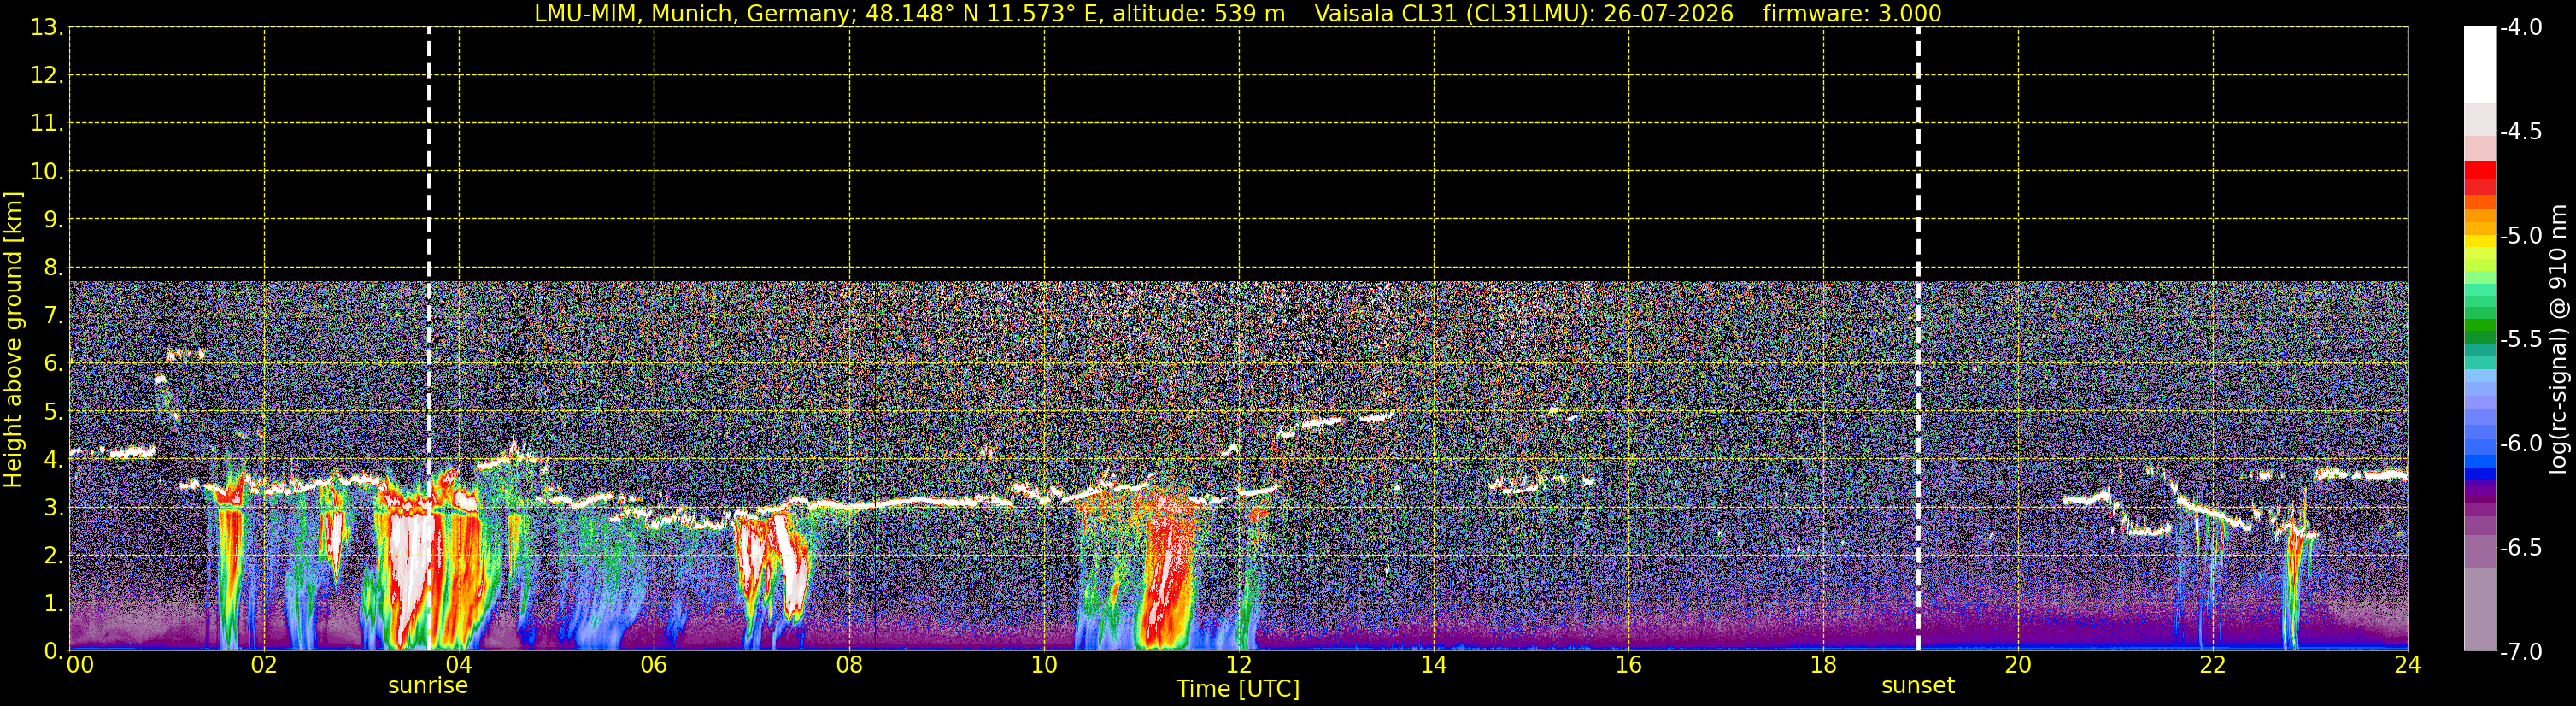Click the '5.' height axis tick label

pyautogui.click(x=54, y=412)
